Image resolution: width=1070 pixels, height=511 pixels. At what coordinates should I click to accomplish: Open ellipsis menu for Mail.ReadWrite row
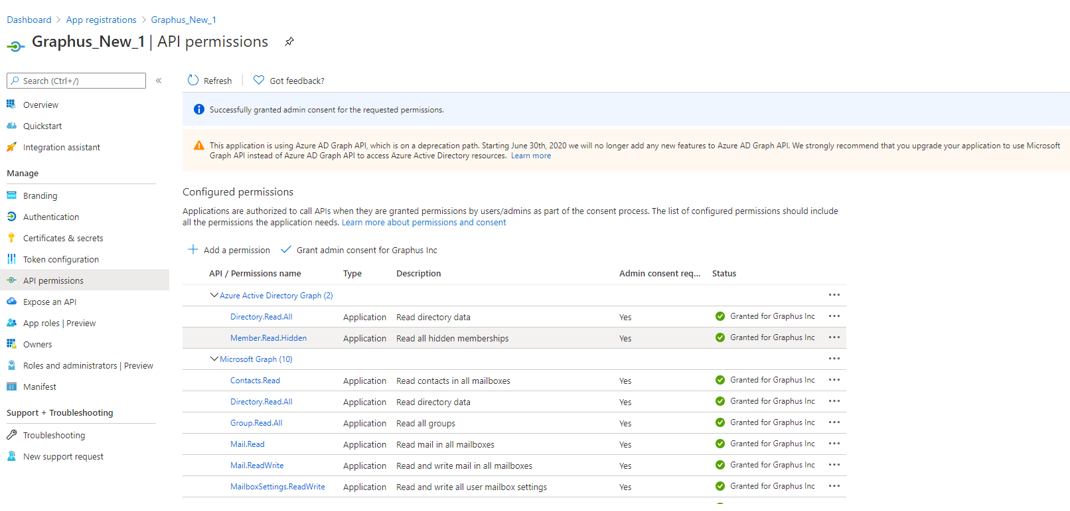(833, 465)
